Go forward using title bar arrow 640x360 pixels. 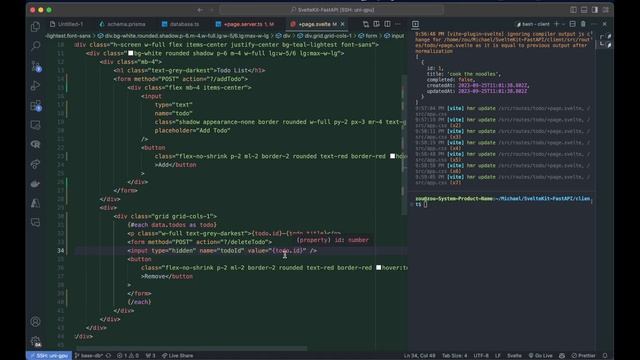[212, 10]
